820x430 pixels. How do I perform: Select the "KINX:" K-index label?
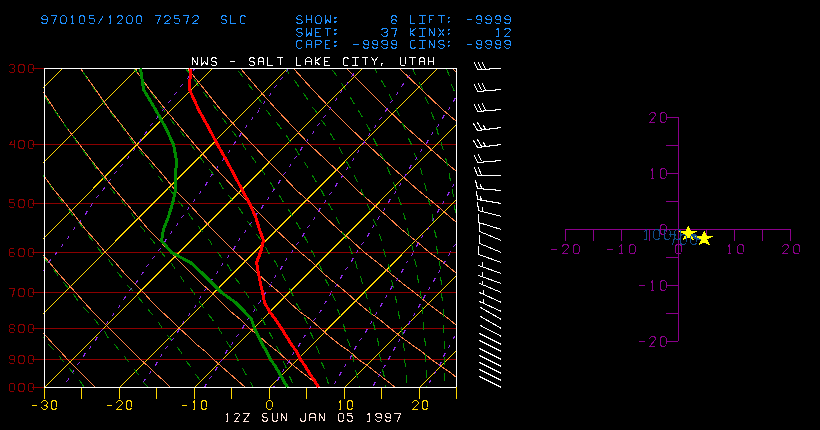point(430,32)
